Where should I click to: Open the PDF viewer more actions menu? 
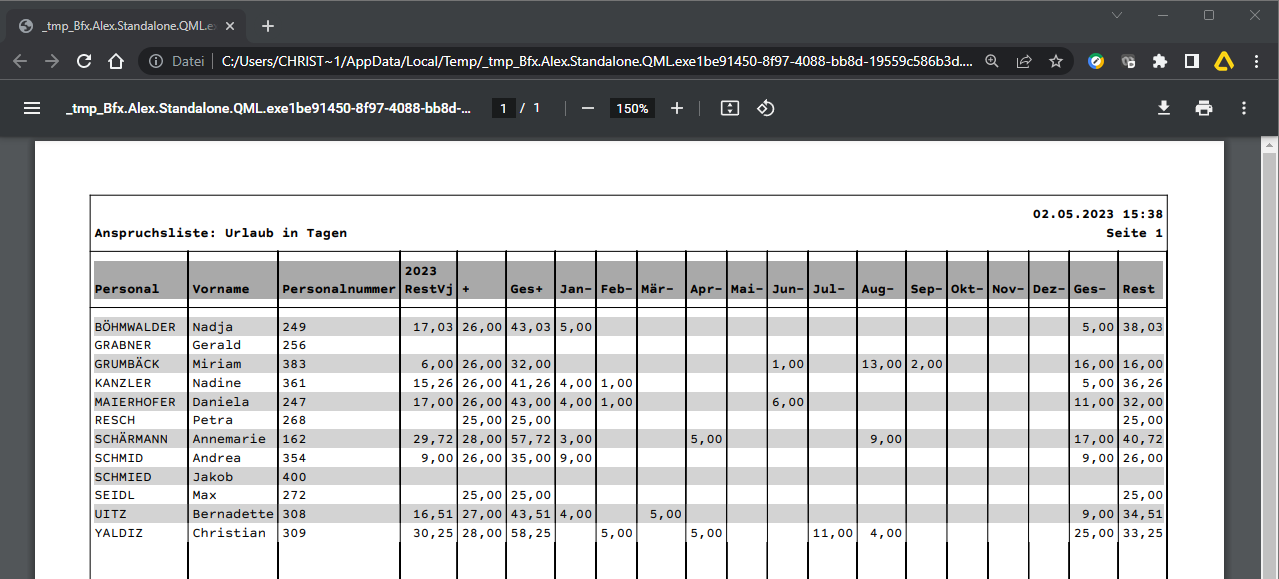coord(1244,108)
